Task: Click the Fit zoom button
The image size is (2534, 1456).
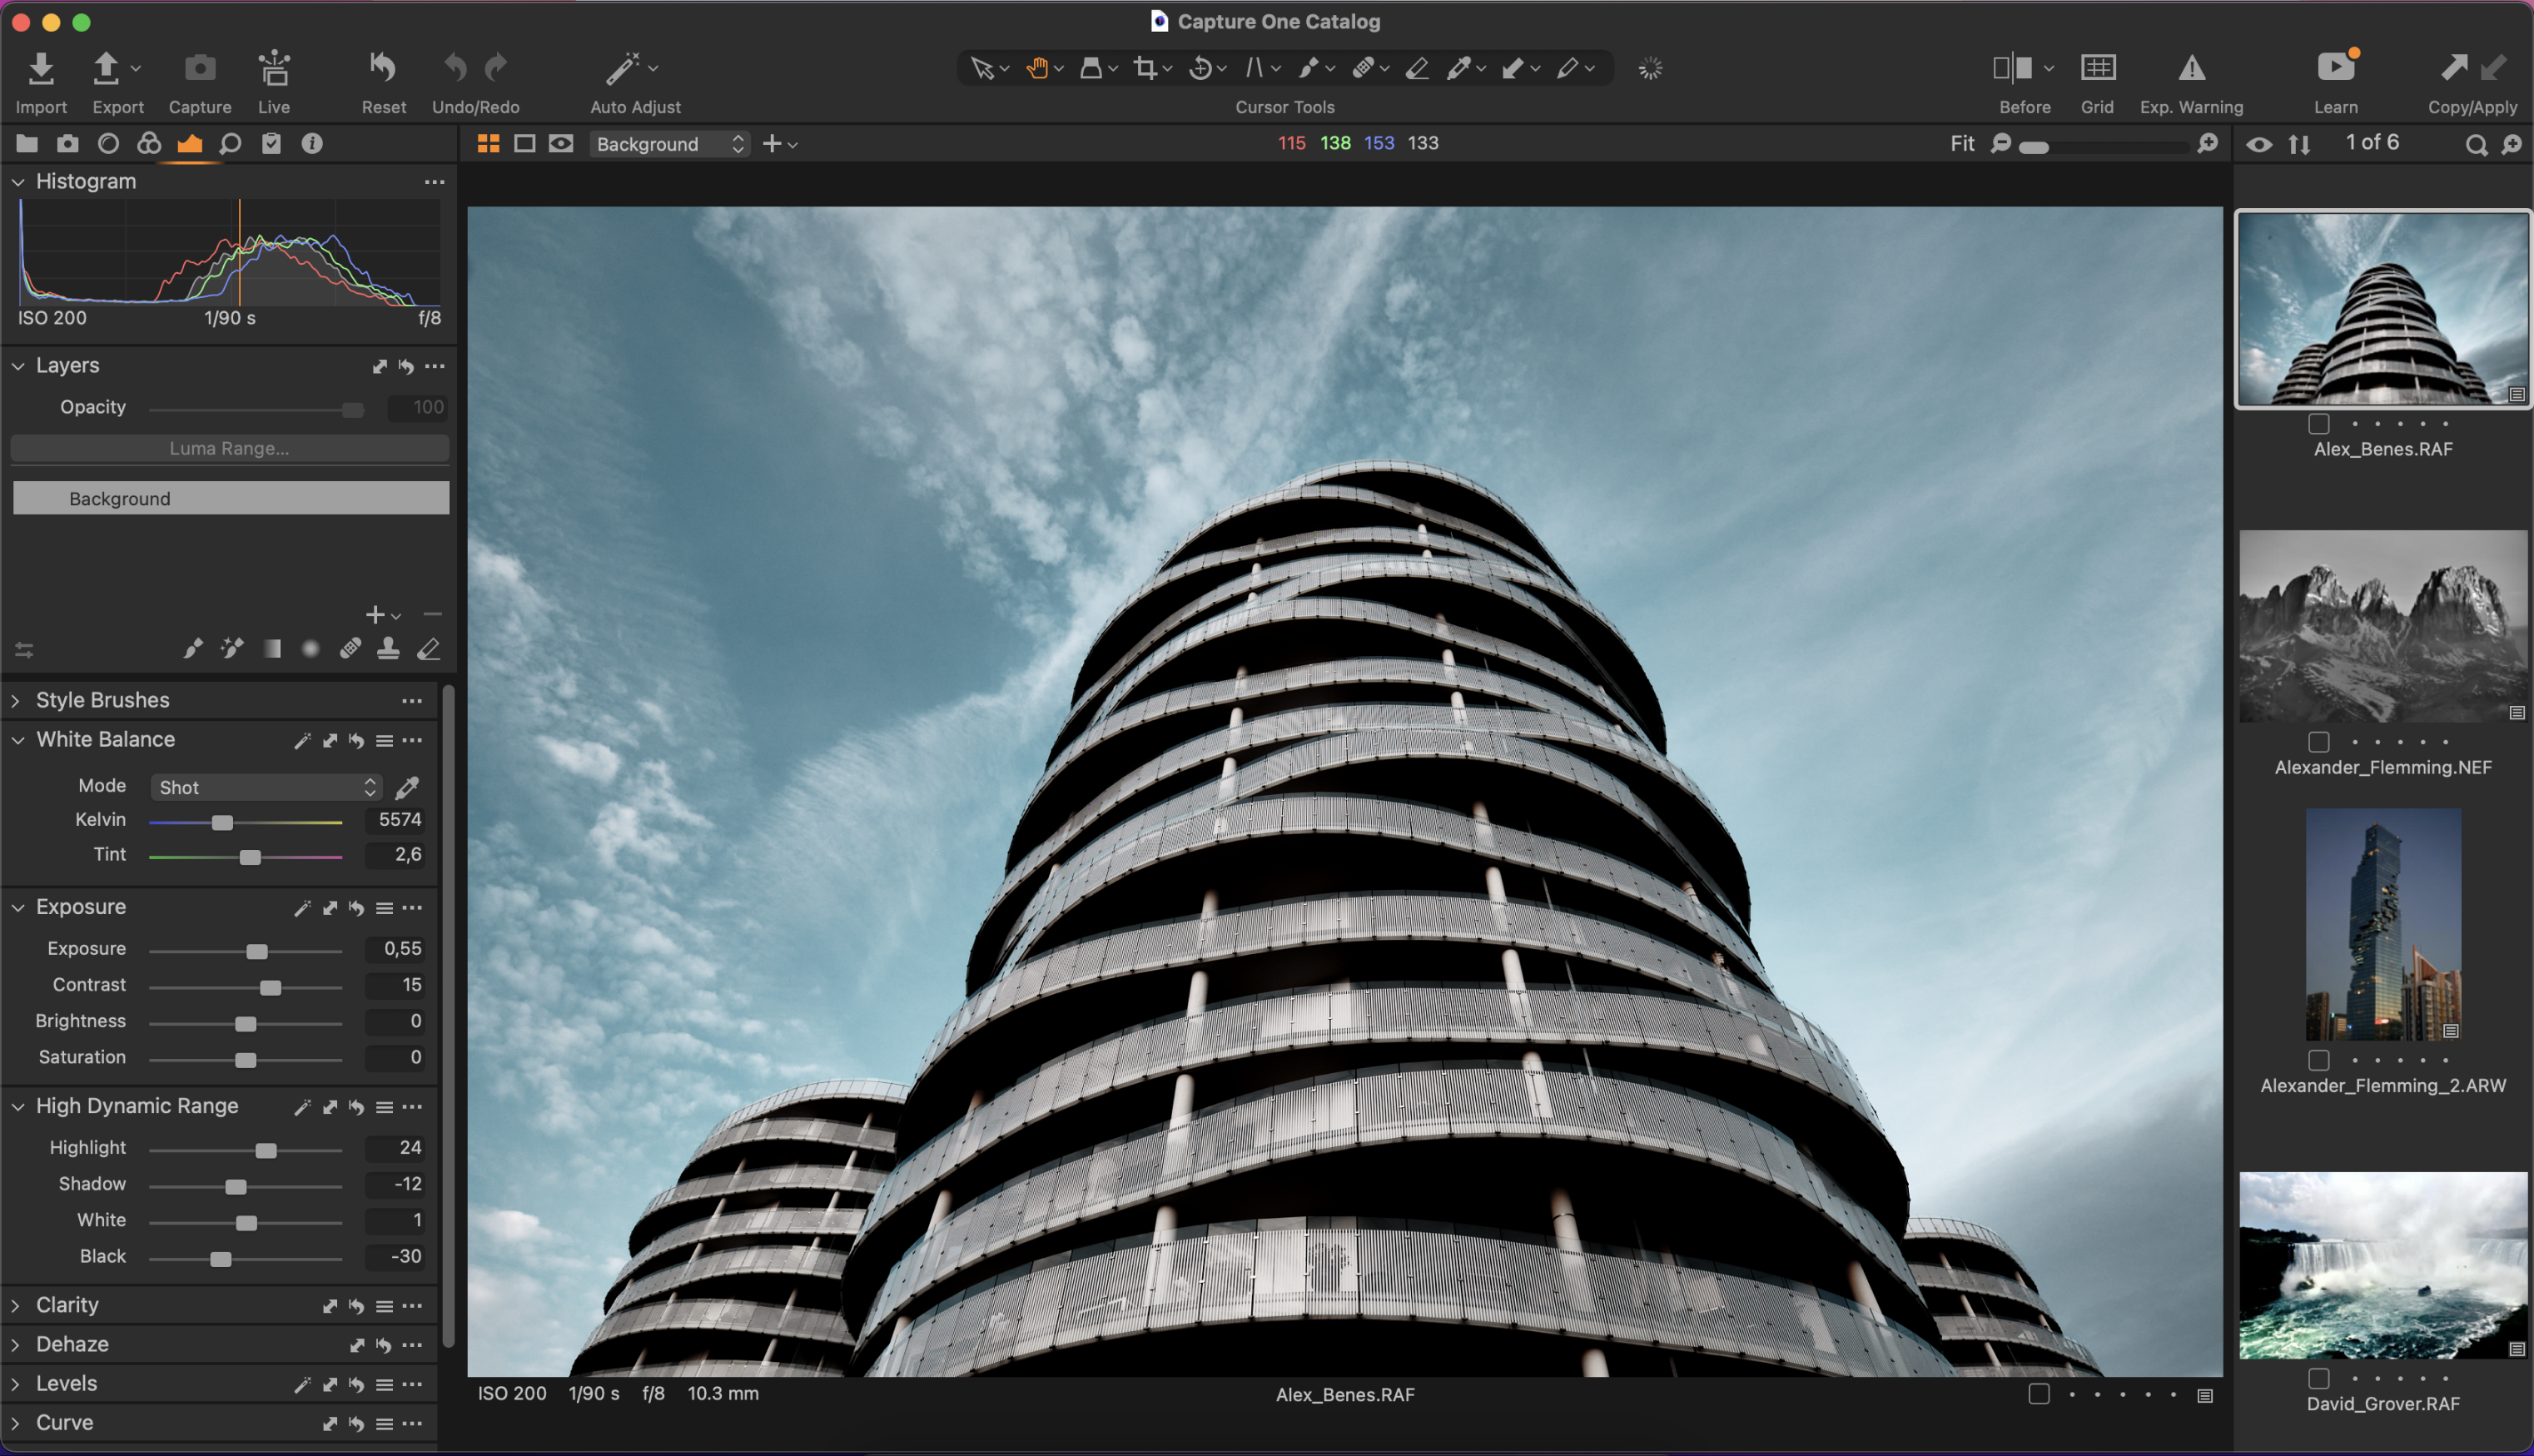Action: click(1962, 144)
